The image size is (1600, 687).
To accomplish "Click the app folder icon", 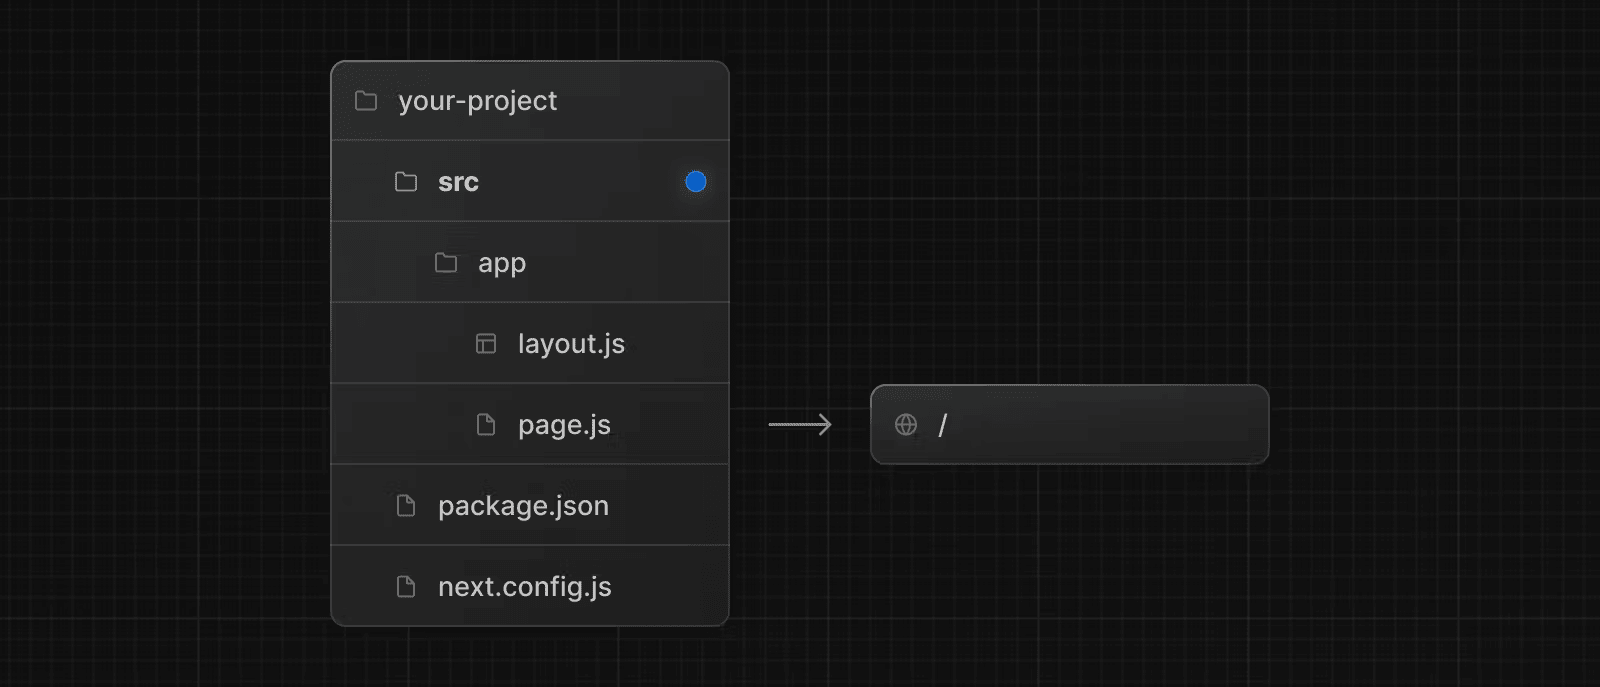I will point(446,263).
